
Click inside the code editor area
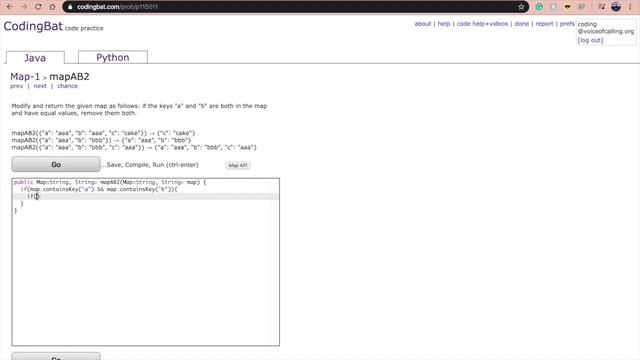[x=146, y=262]
